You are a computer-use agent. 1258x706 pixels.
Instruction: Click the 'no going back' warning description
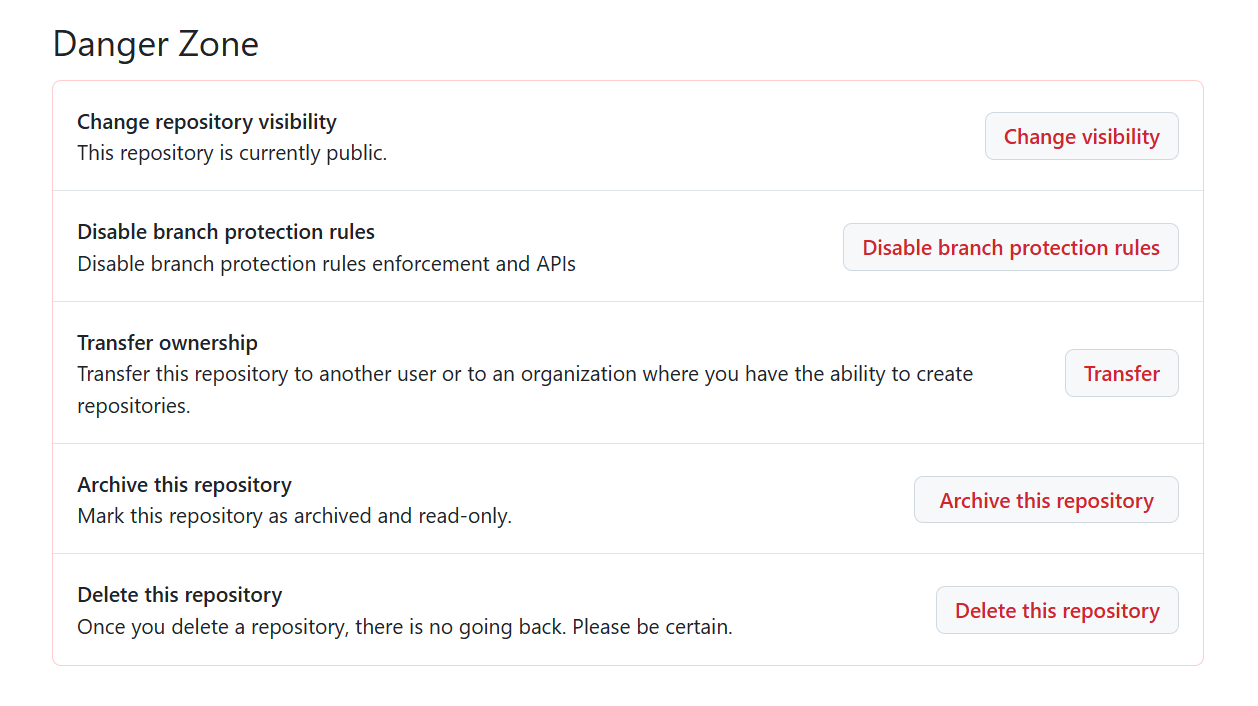[405, 627]
